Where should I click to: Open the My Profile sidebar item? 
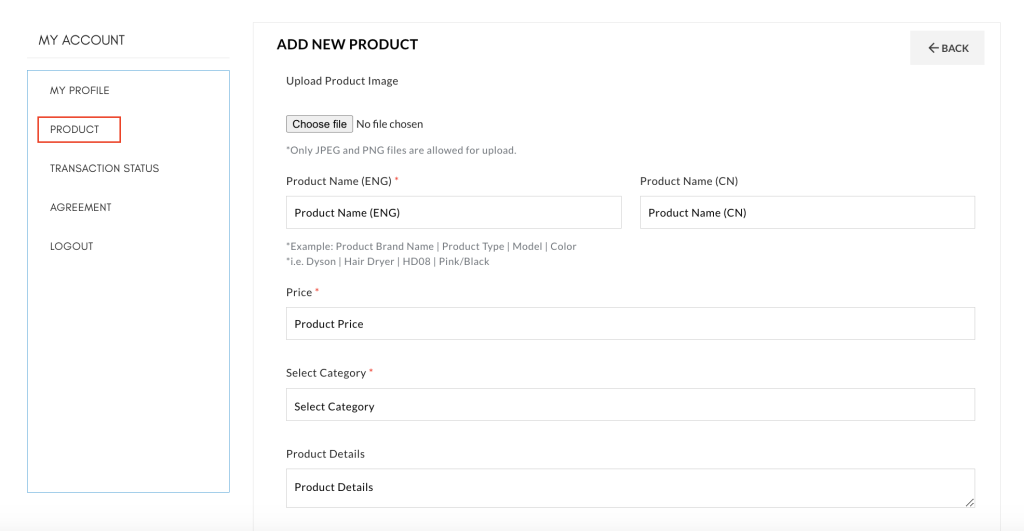tap(80, 90)
